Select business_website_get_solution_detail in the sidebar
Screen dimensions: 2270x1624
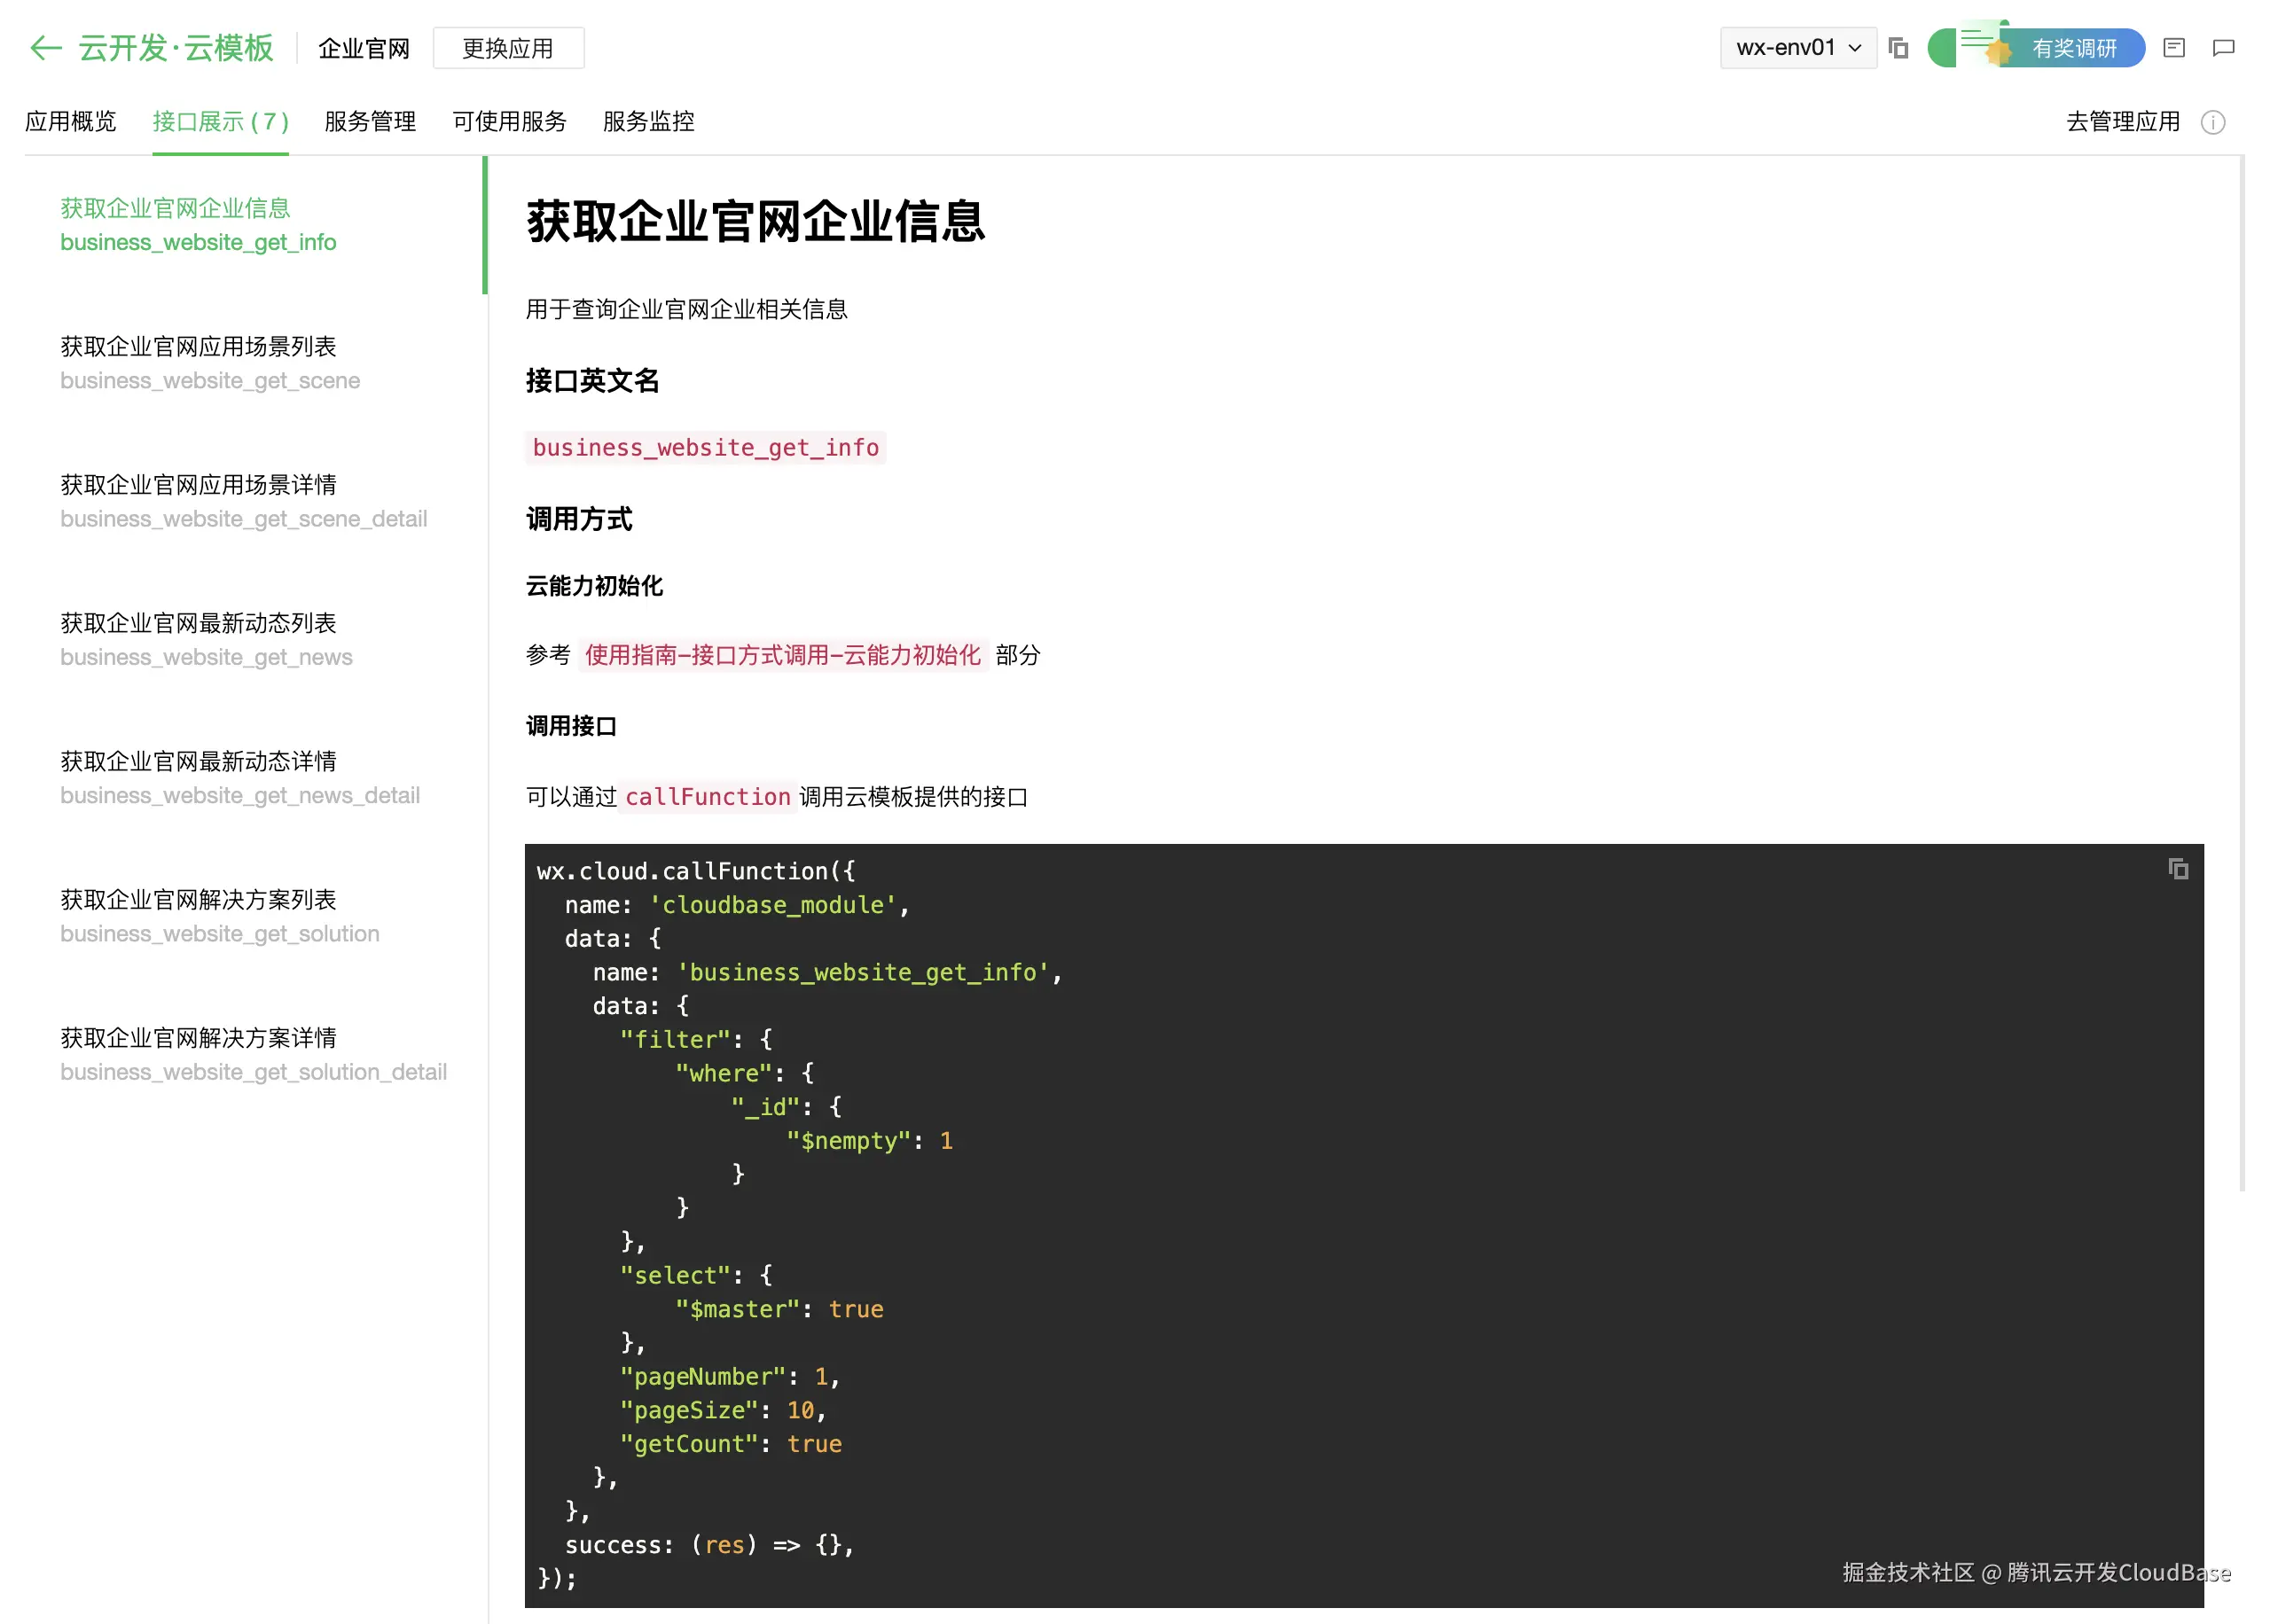pos(253,1072)
